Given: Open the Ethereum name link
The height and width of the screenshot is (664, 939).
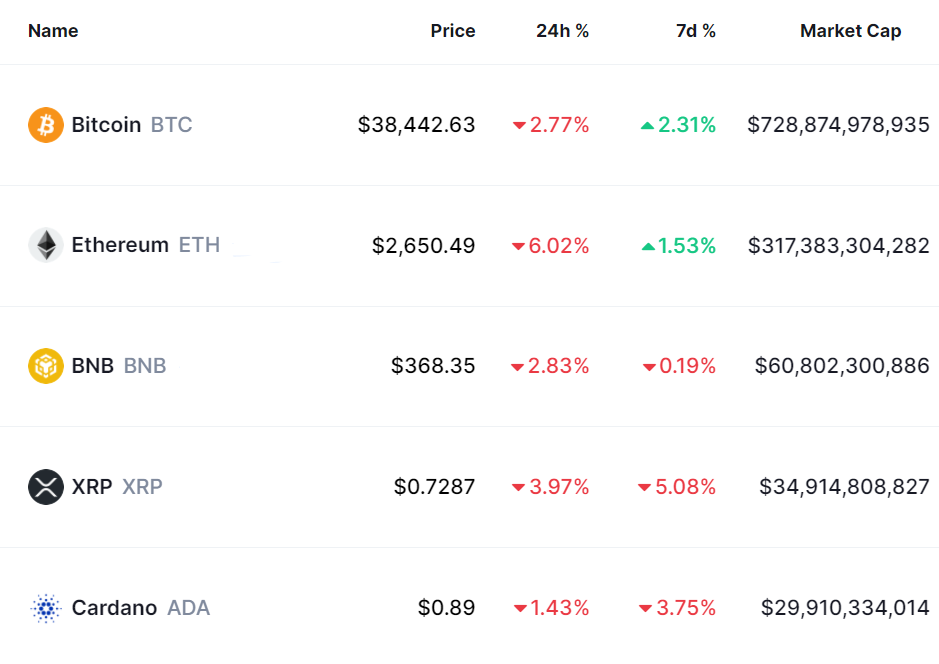Looking at the screenshot, I should [x=120, y=245].
